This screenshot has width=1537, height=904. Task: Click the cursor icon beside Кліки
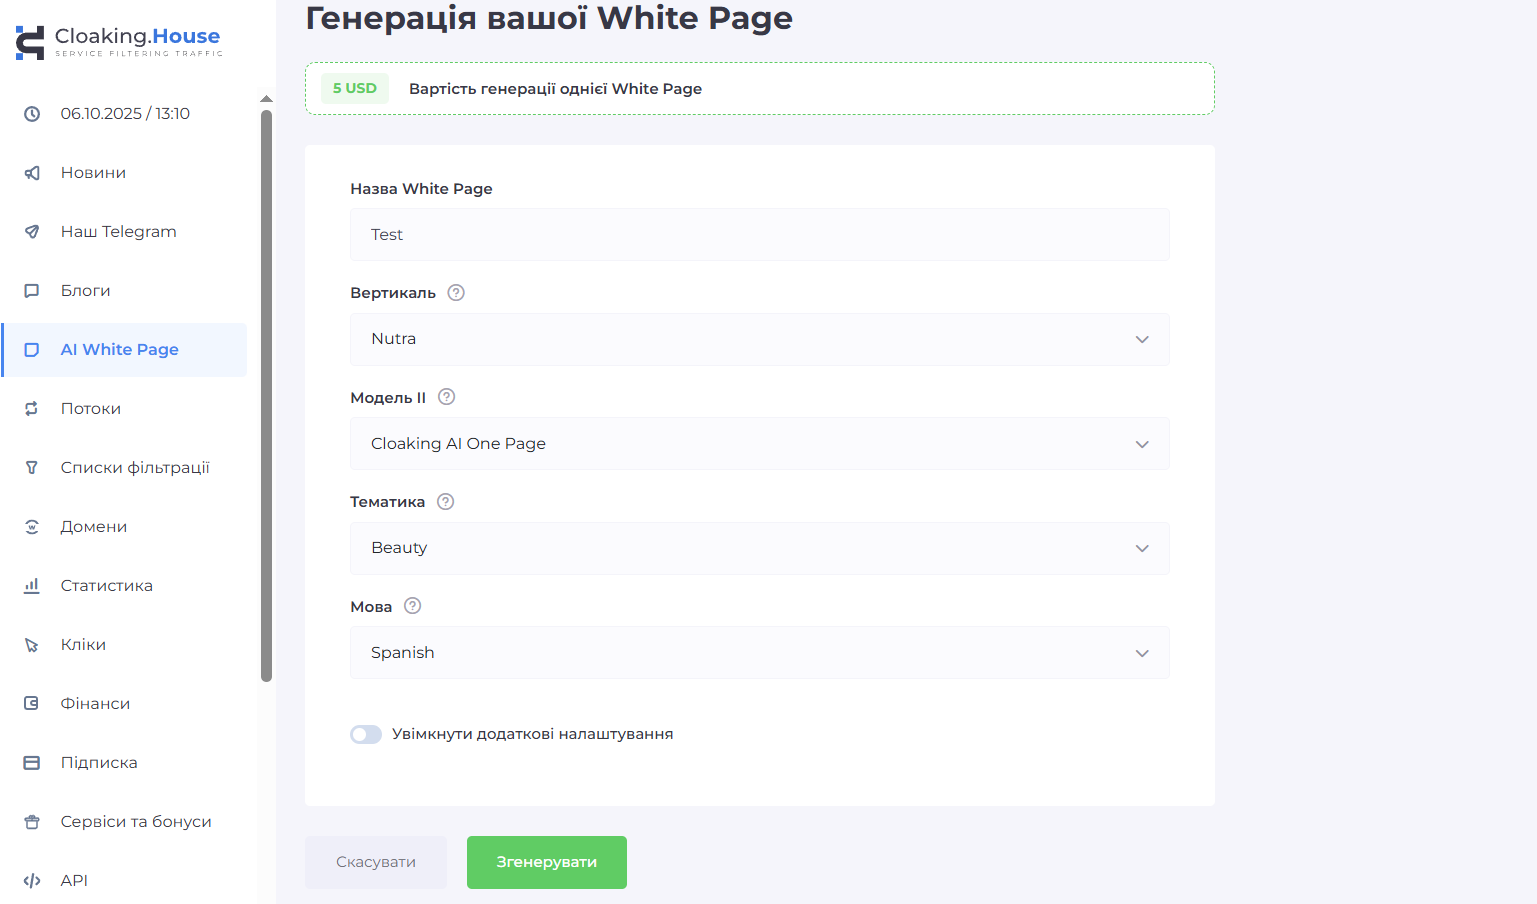pyautogui.click(x=32, y=645)
